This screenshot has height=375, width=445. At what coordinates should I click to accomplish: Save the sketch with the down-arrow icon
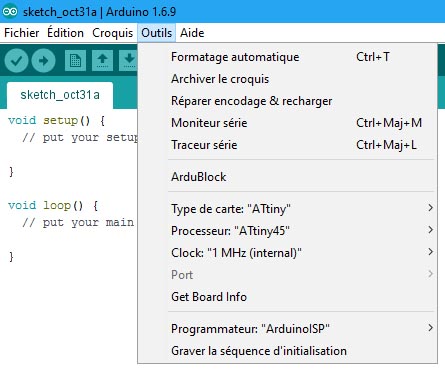pos(129,60)
